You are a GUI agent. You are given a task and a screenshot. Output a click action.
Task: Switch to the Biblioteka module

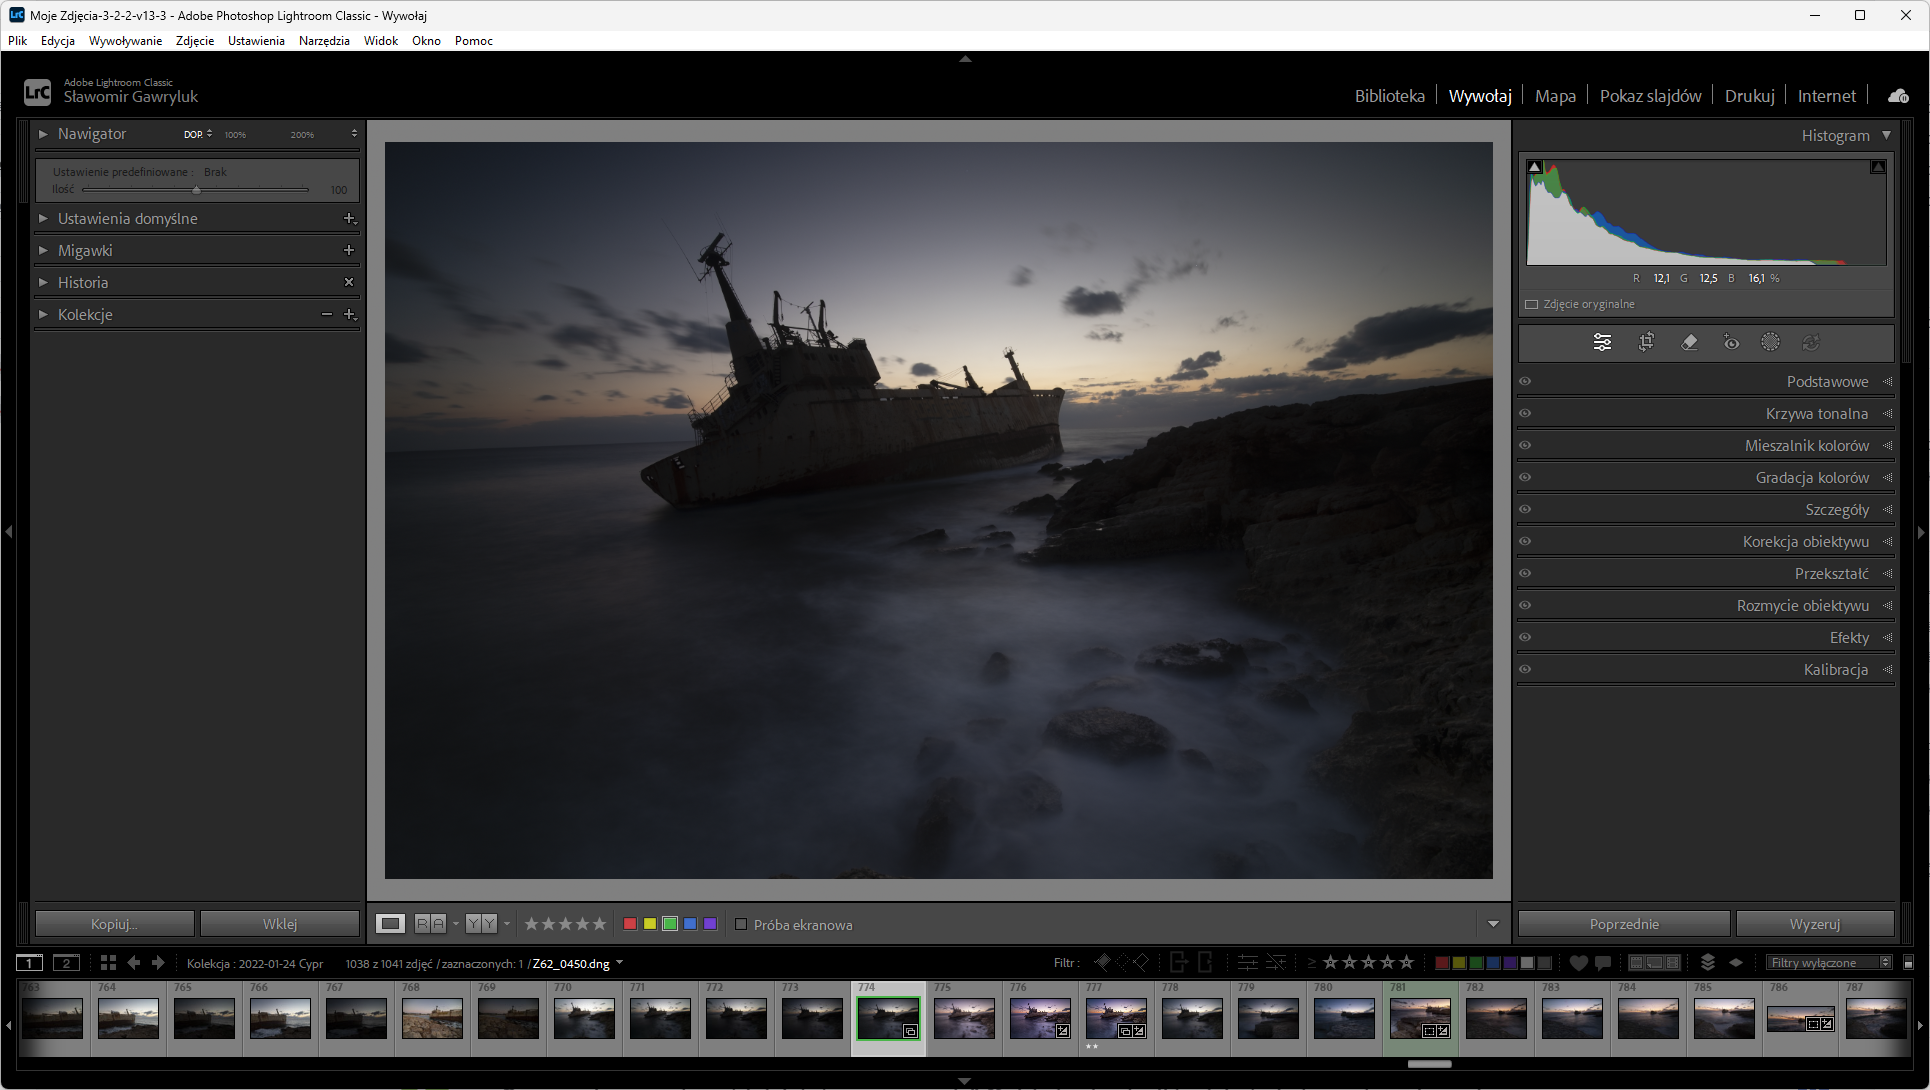pos(1389,96)
